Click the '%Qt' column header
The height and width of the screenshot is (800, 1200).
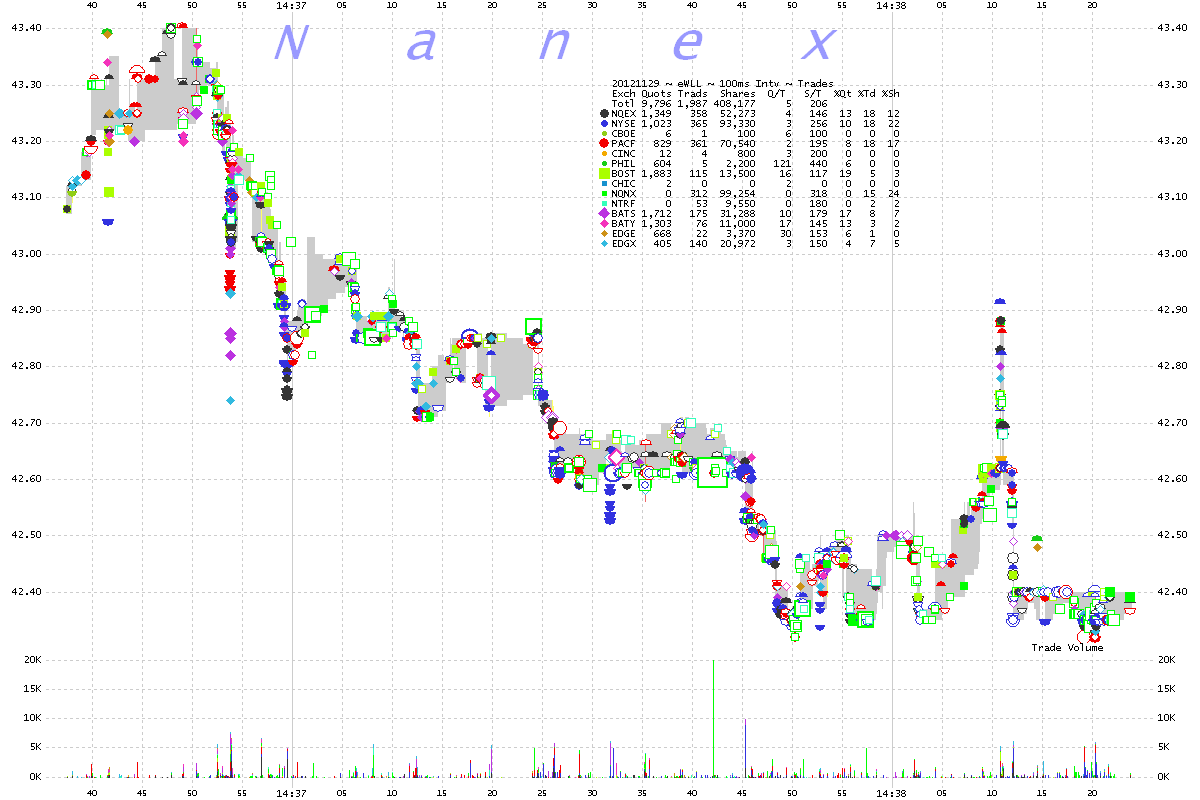pos(843,94)
